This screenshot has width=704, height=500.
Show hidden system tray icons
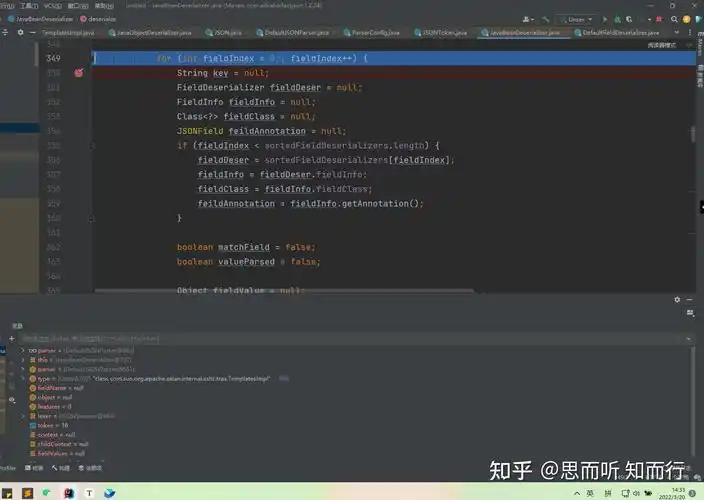pyautogui.click(x=577, y=493)
